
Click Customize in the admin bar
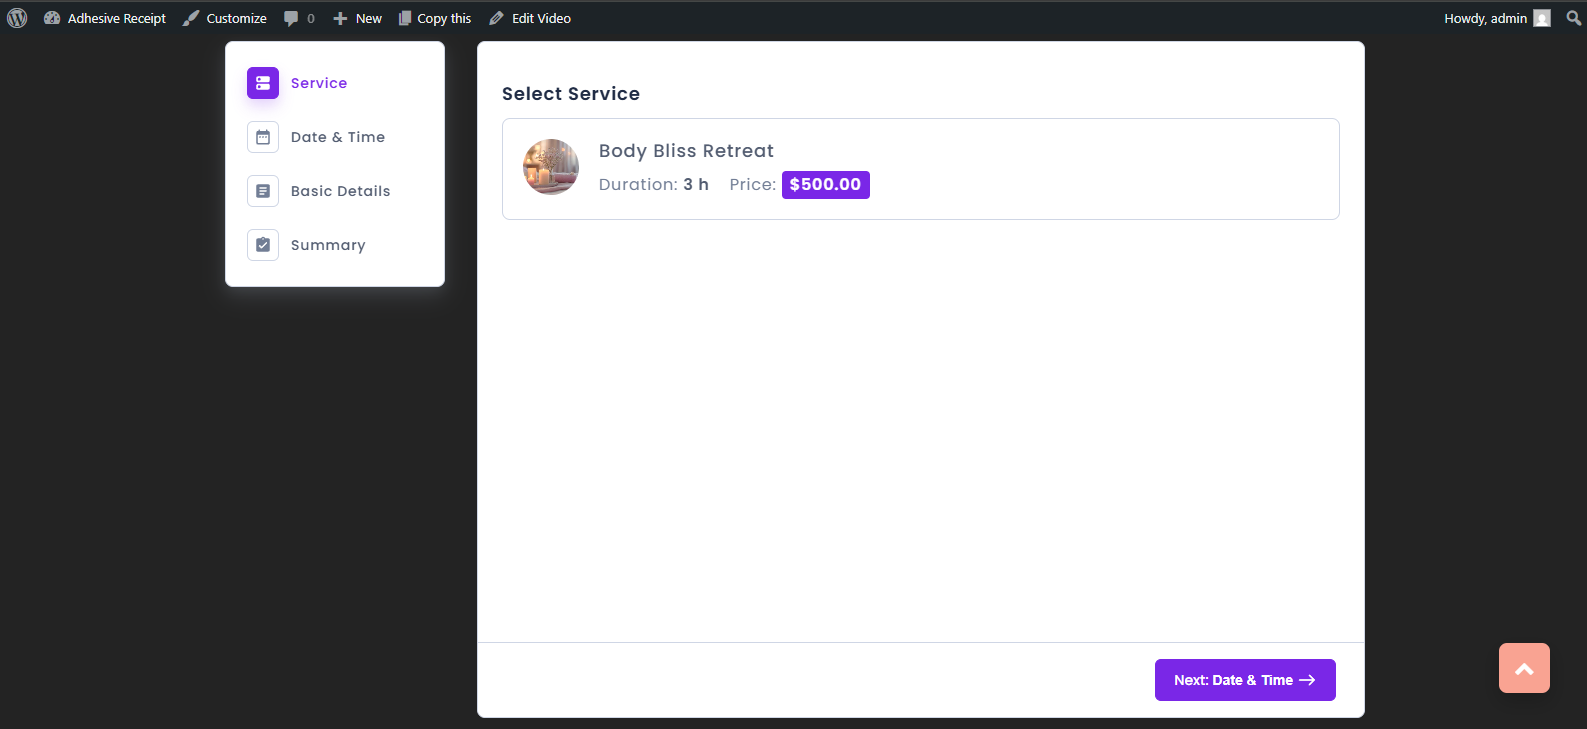(x=236, y=18)
